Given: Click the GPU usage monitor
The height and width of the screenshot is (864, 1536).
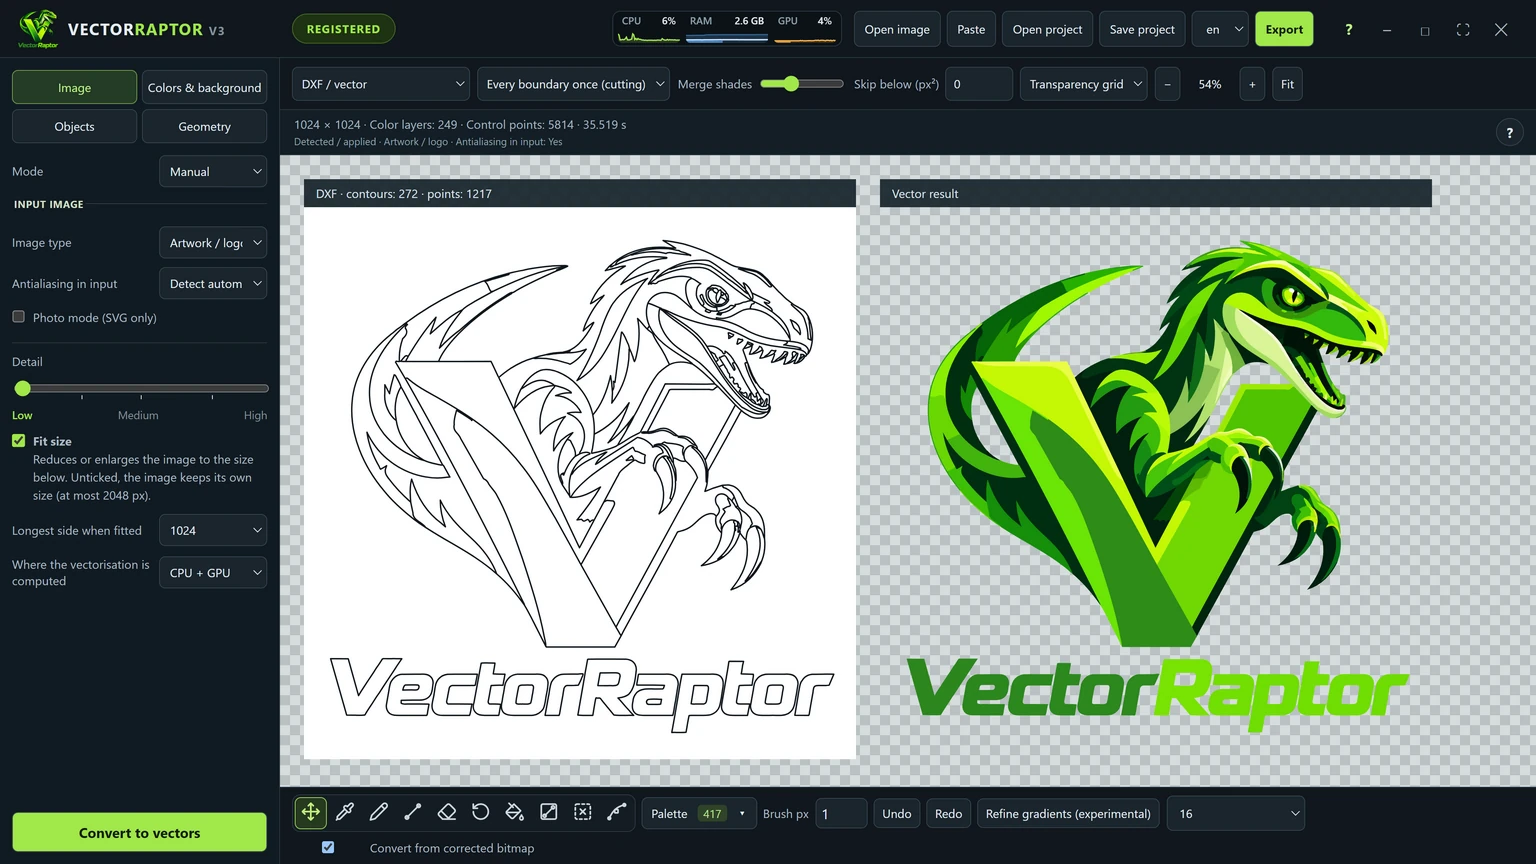Looking at the screenshot, I should [x=805, y=29].
